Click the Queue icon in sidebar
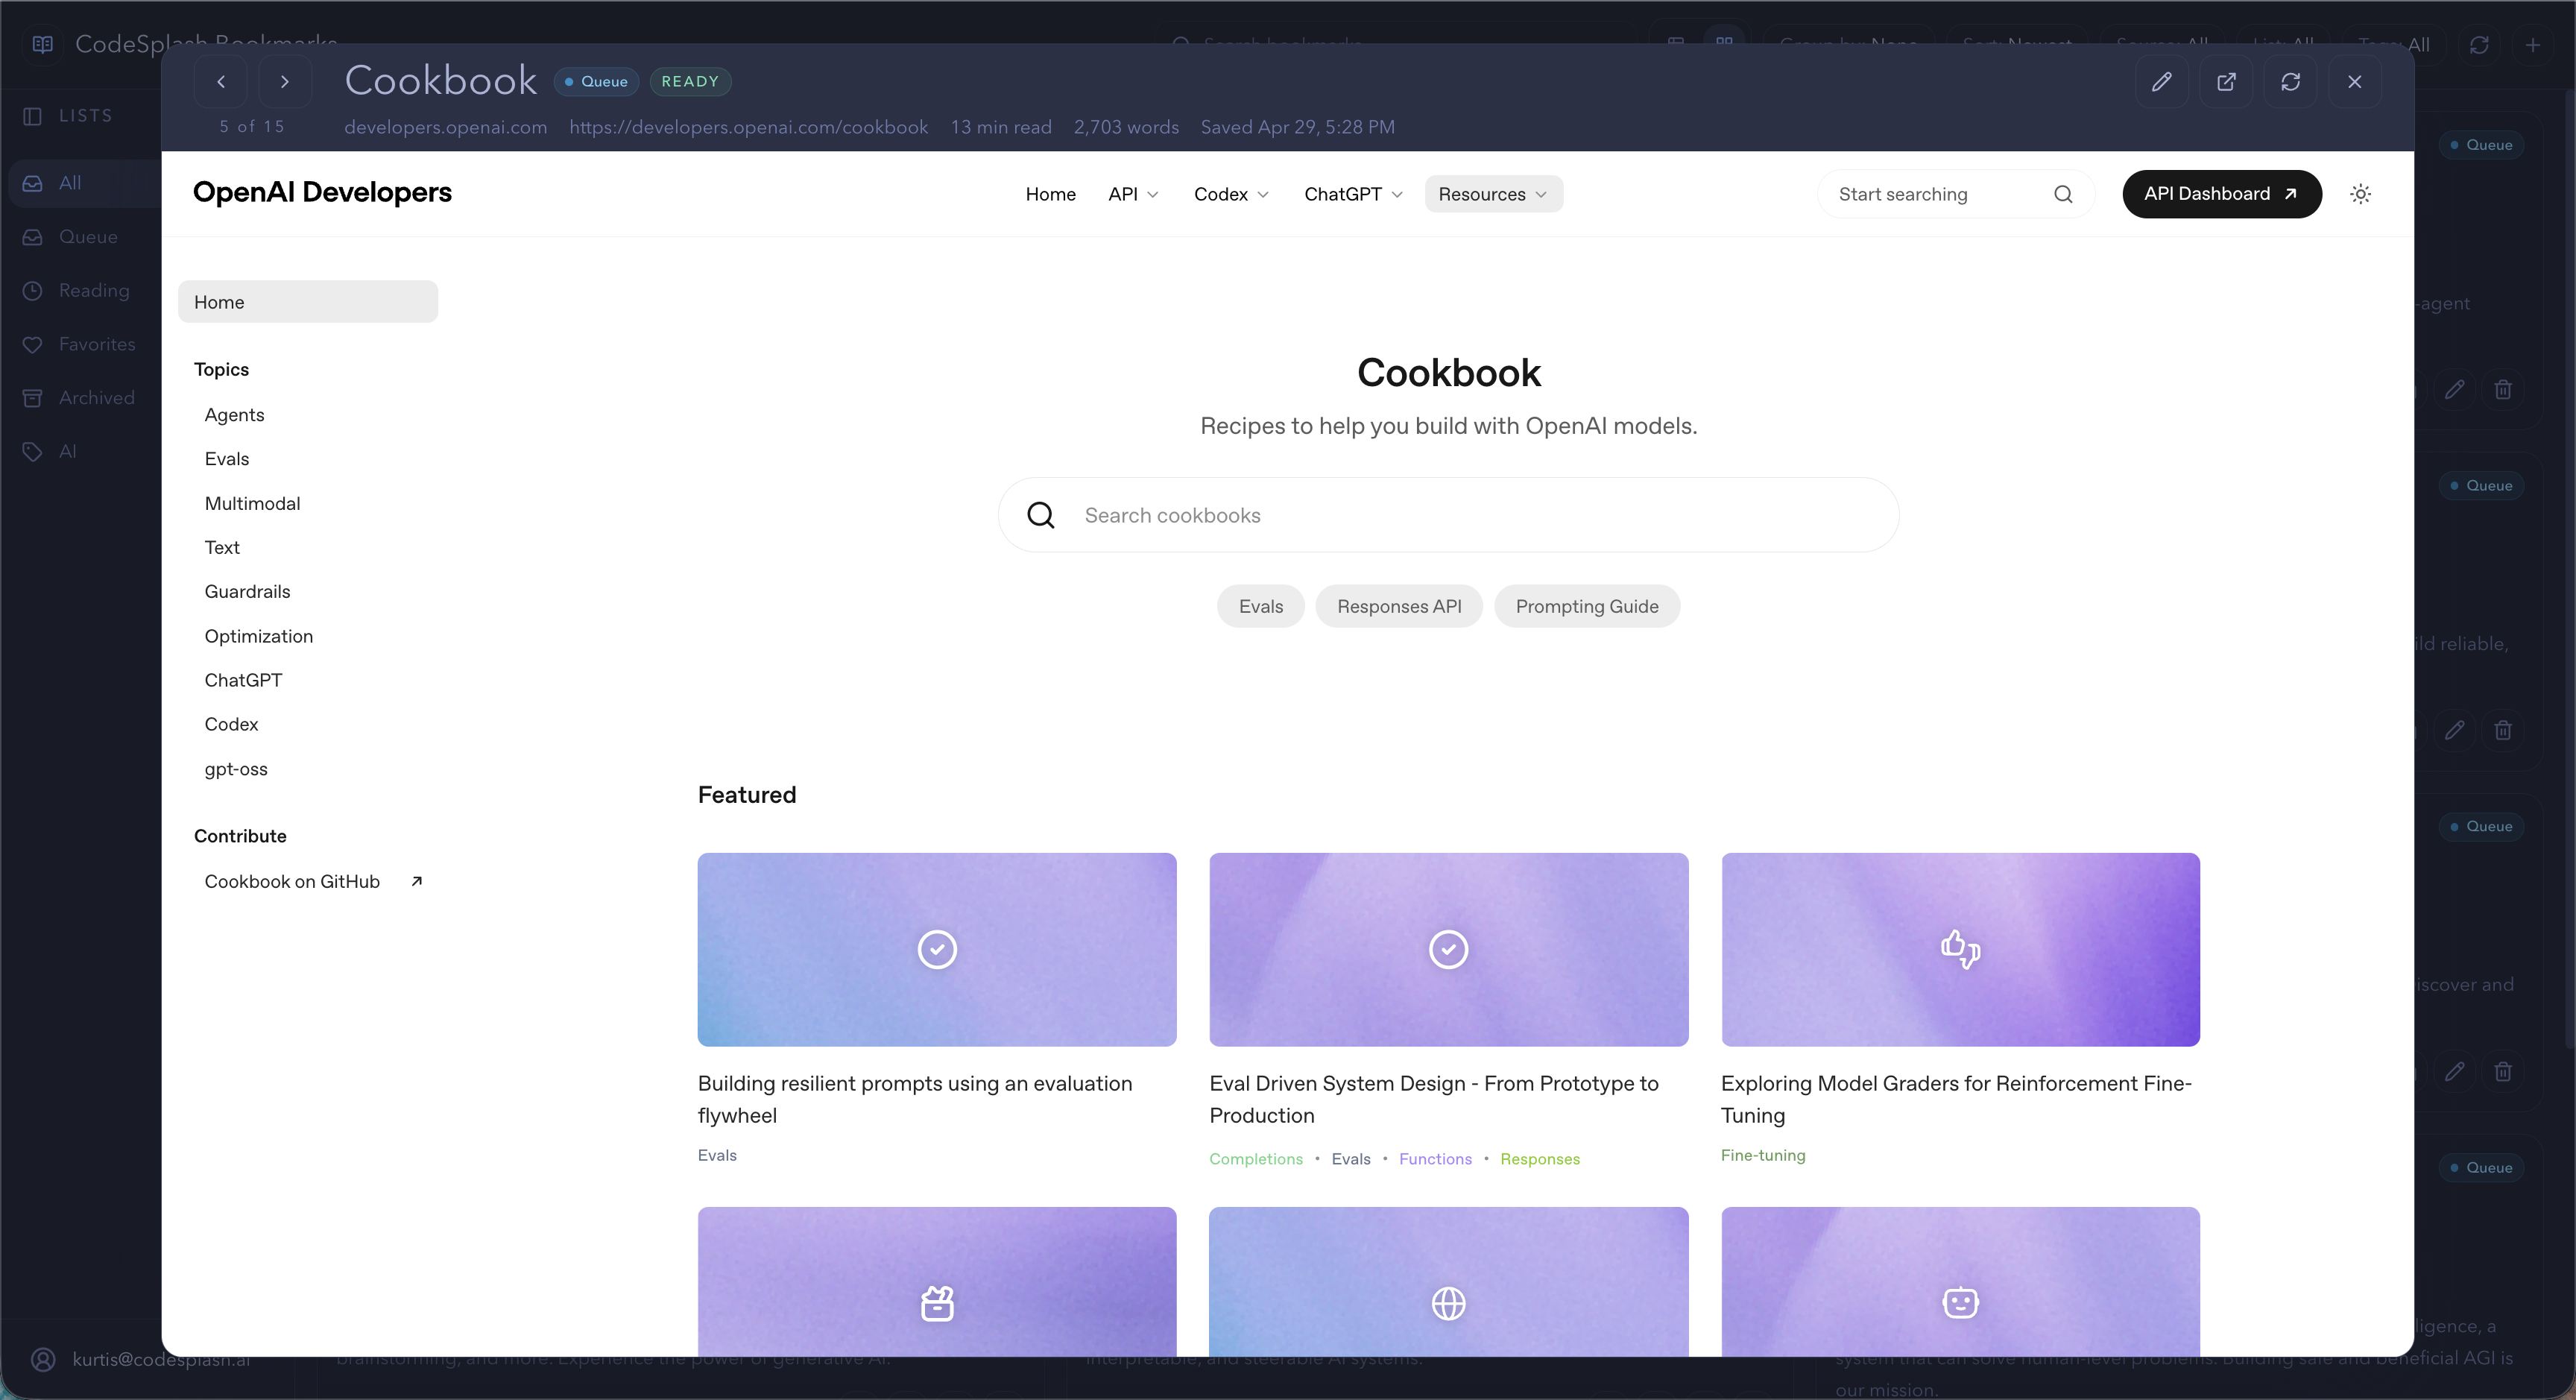 pos(33,237)
